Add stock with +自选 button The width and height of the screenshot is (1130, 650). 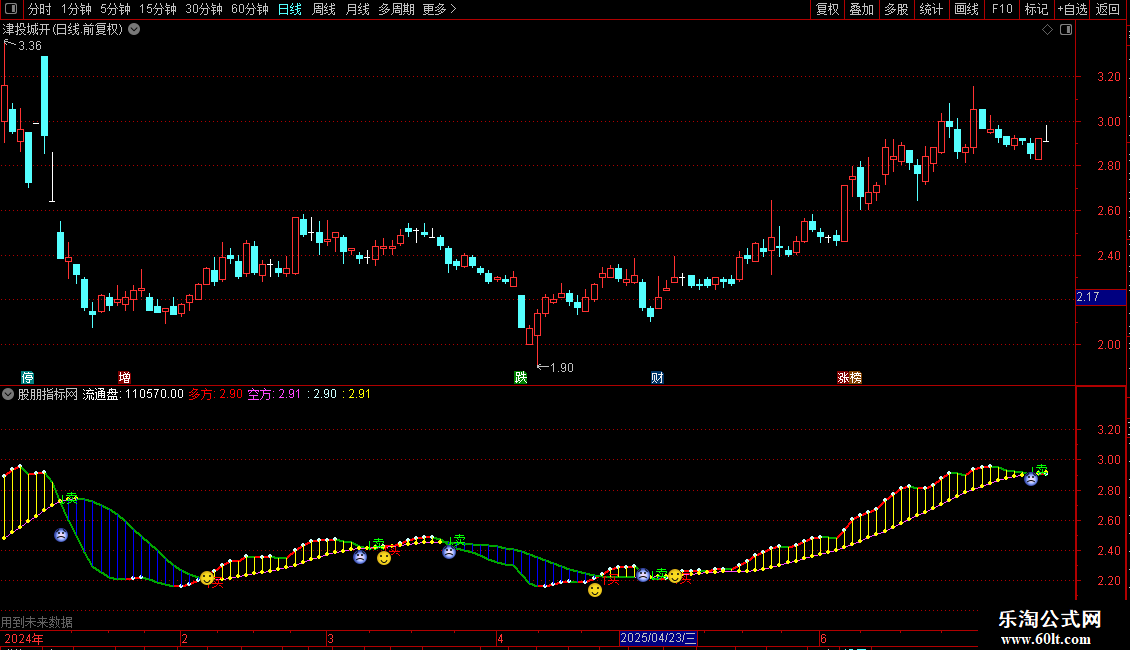click(1072, 9)
